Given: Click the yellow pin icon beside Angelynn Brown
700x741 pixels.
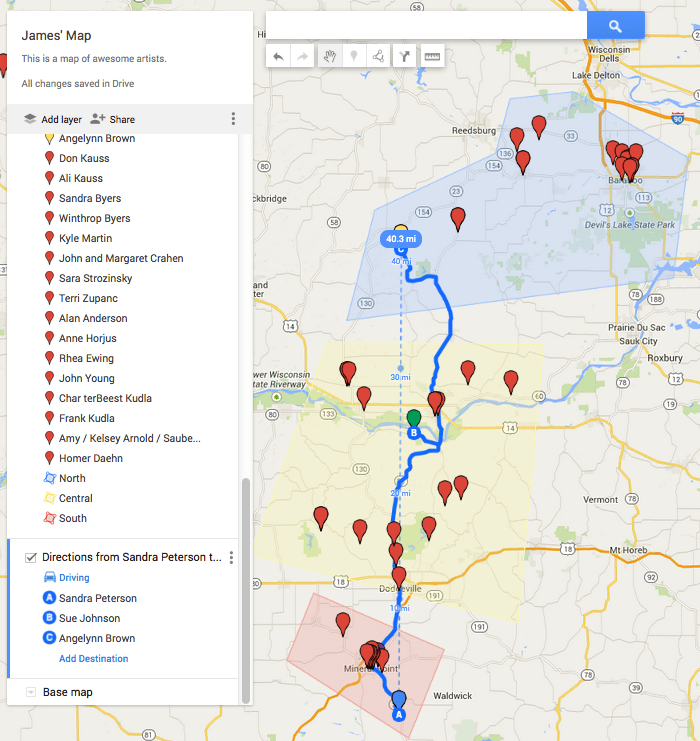Looking at the screenshot, I should click(x=49, y=139).
